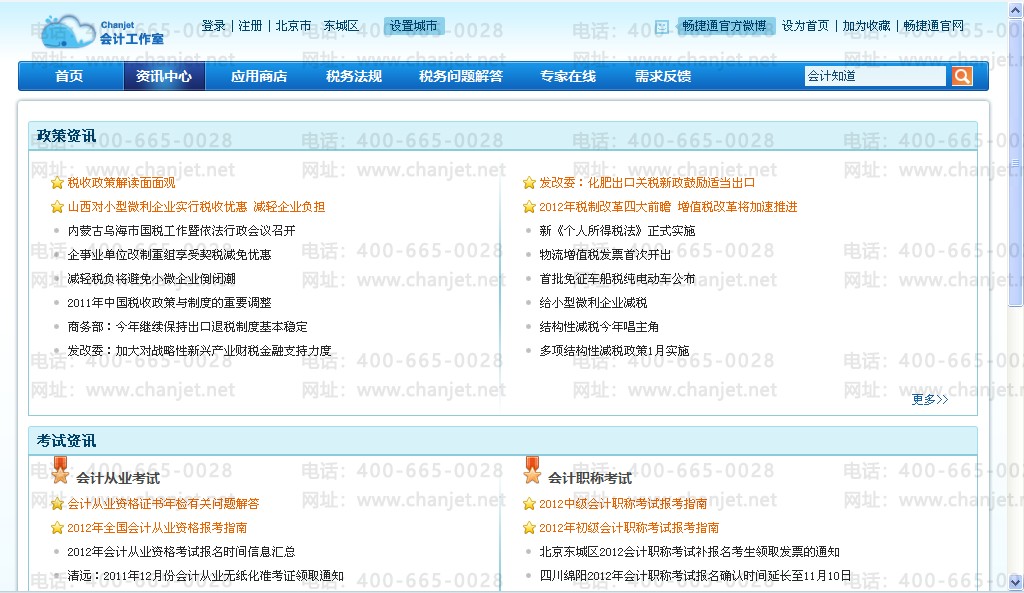Click star icon beside 发改委：化肥出口关税新政
1024x593 pixels.
529,183
